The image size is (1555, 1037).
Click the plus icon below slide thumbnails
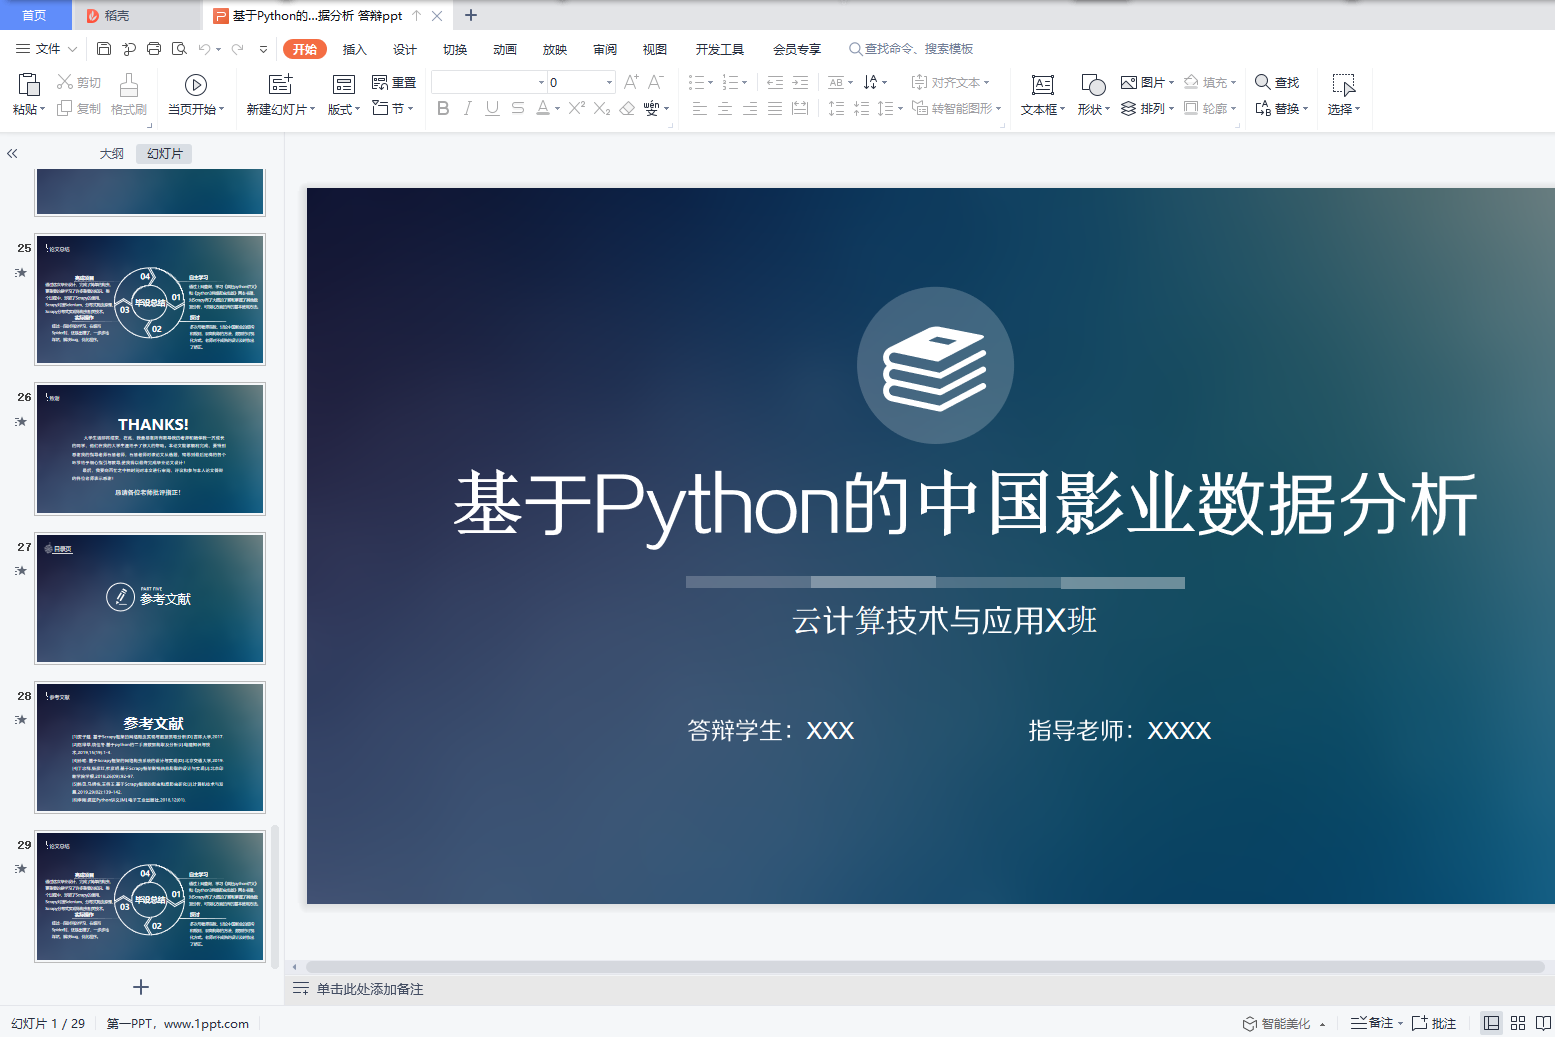[141, 987]
